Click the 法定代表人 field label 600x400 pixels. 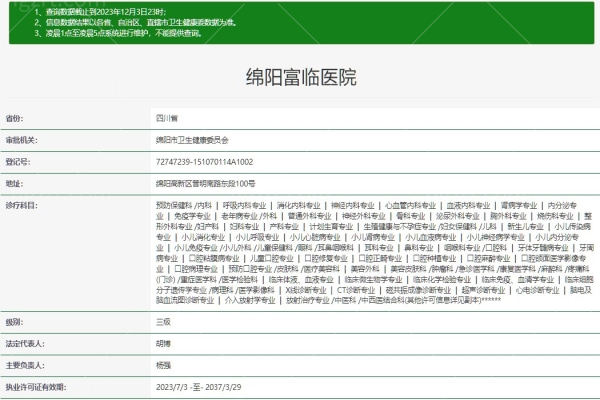25,344
